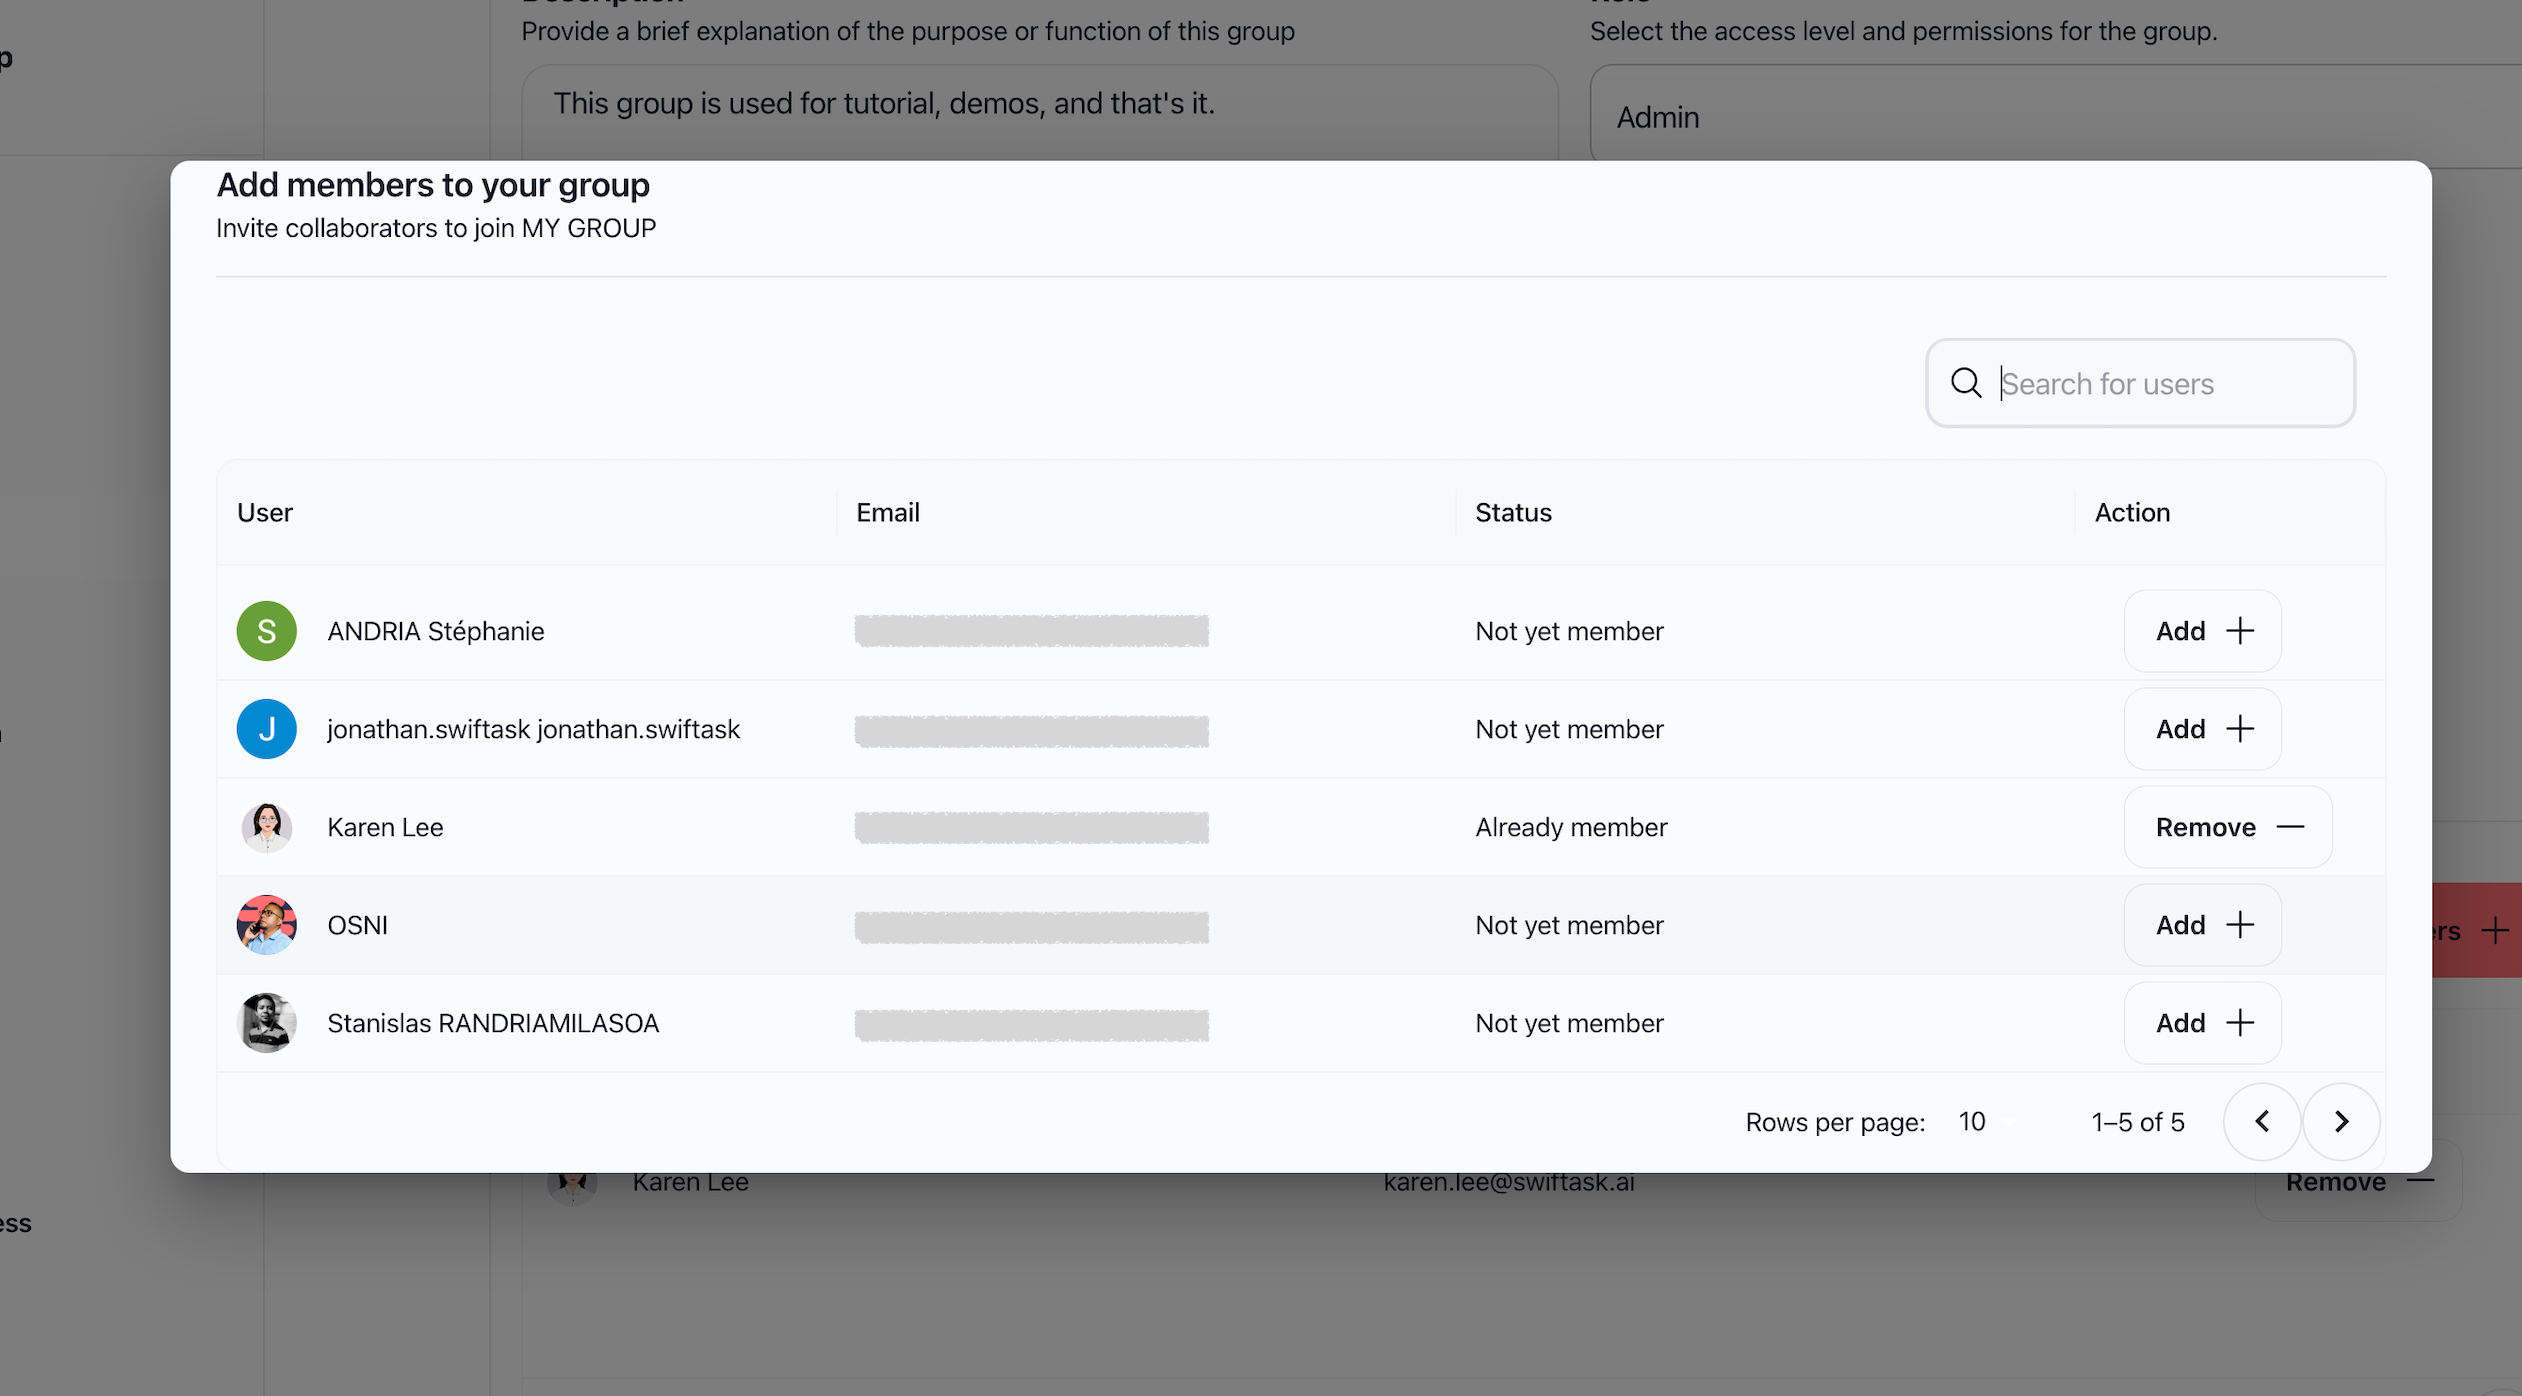
Task: Select the name jonathan.swiftask jonathan.swiftask
Action: 534,729
